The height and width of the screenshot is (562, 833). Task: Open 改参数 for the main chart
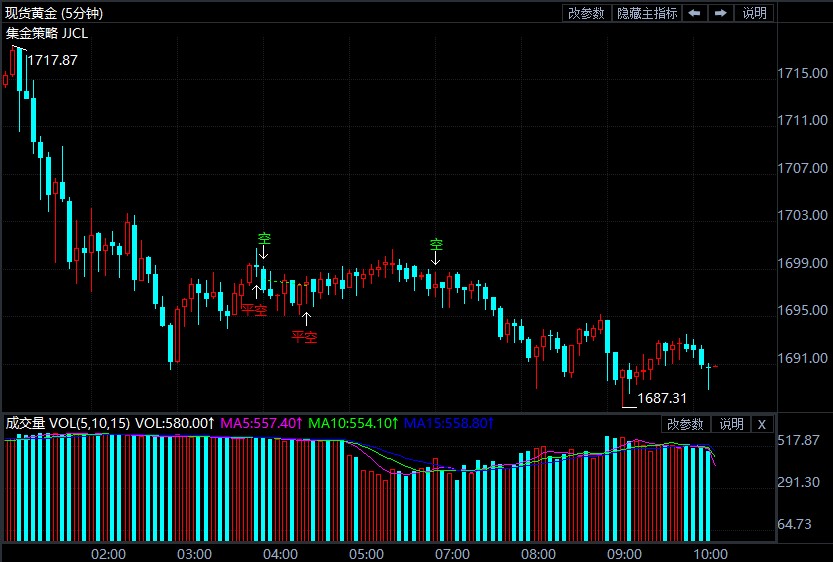586,13
